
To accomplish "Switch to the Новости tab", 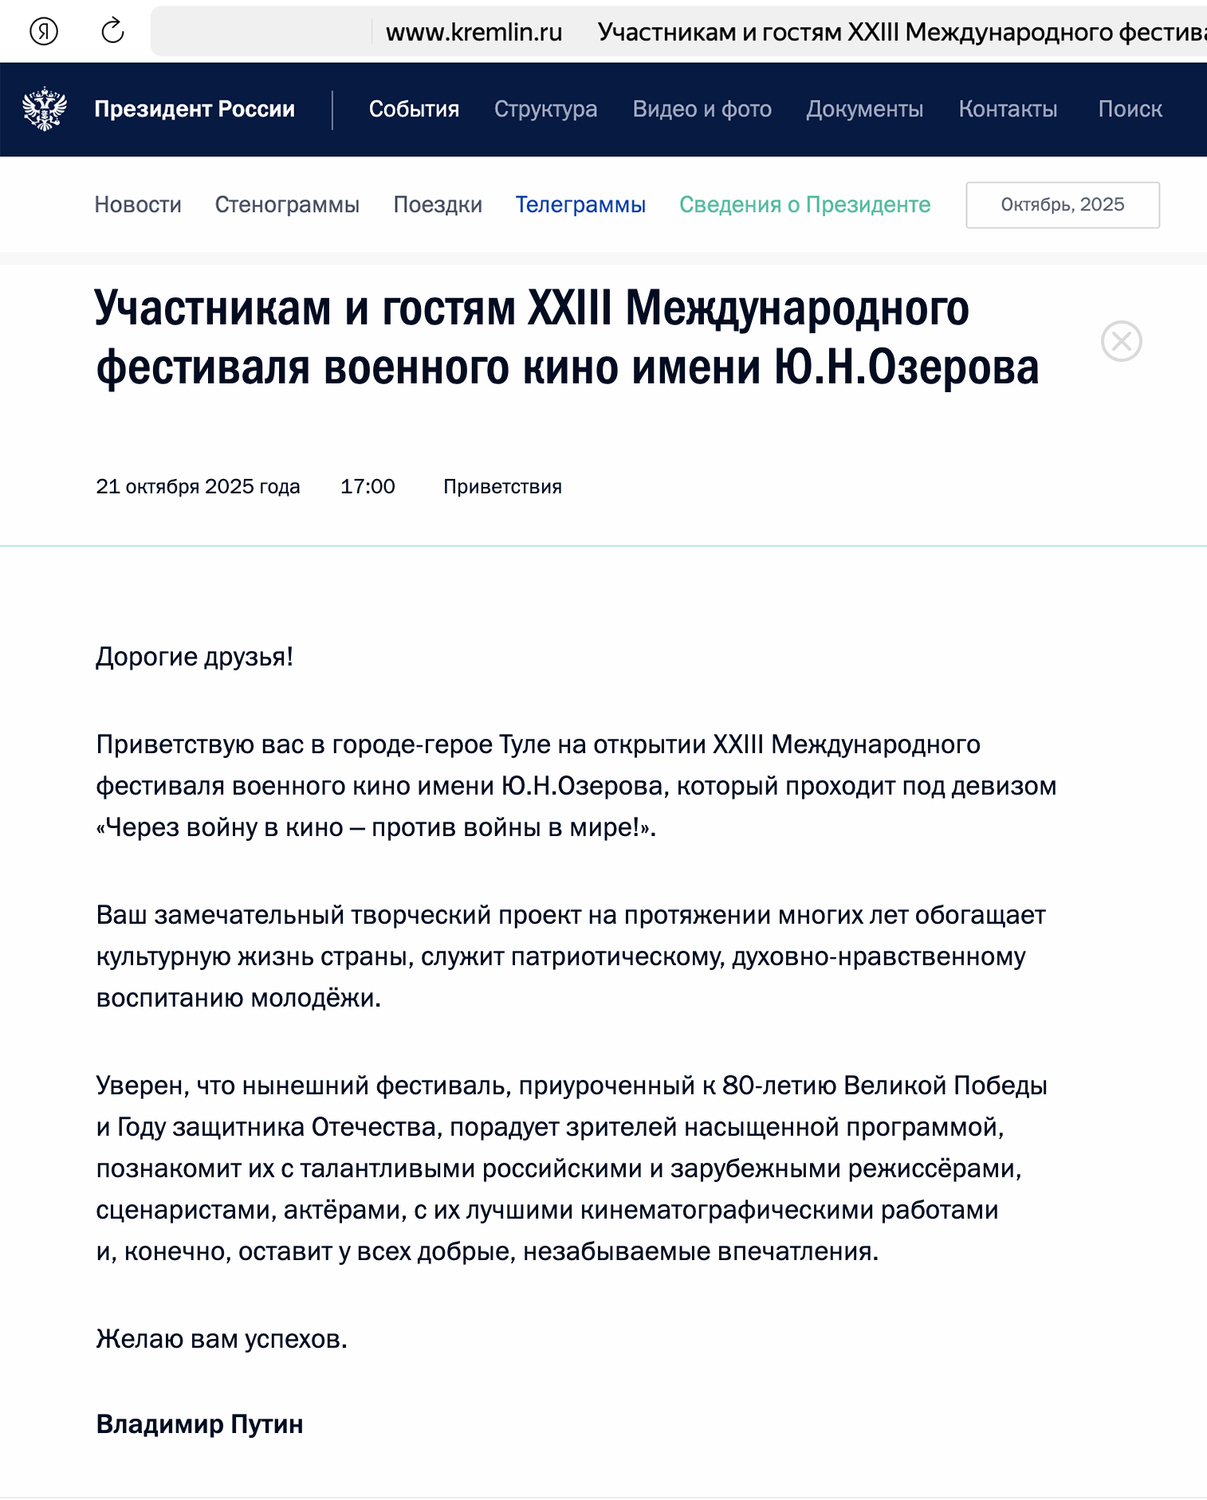I will 138,205.
